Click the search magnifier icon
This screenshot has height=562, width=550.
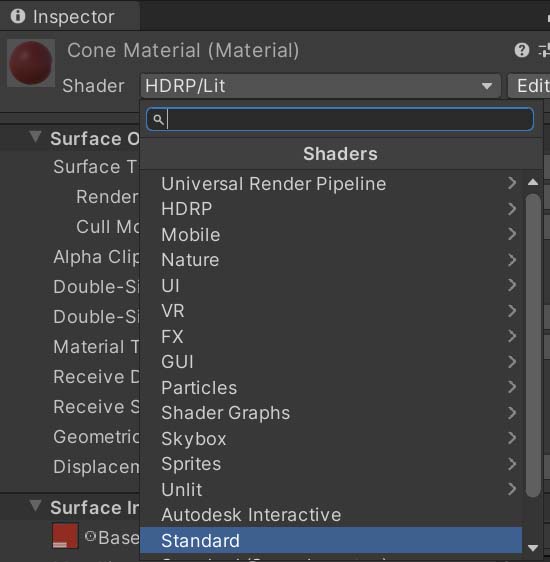158,119
